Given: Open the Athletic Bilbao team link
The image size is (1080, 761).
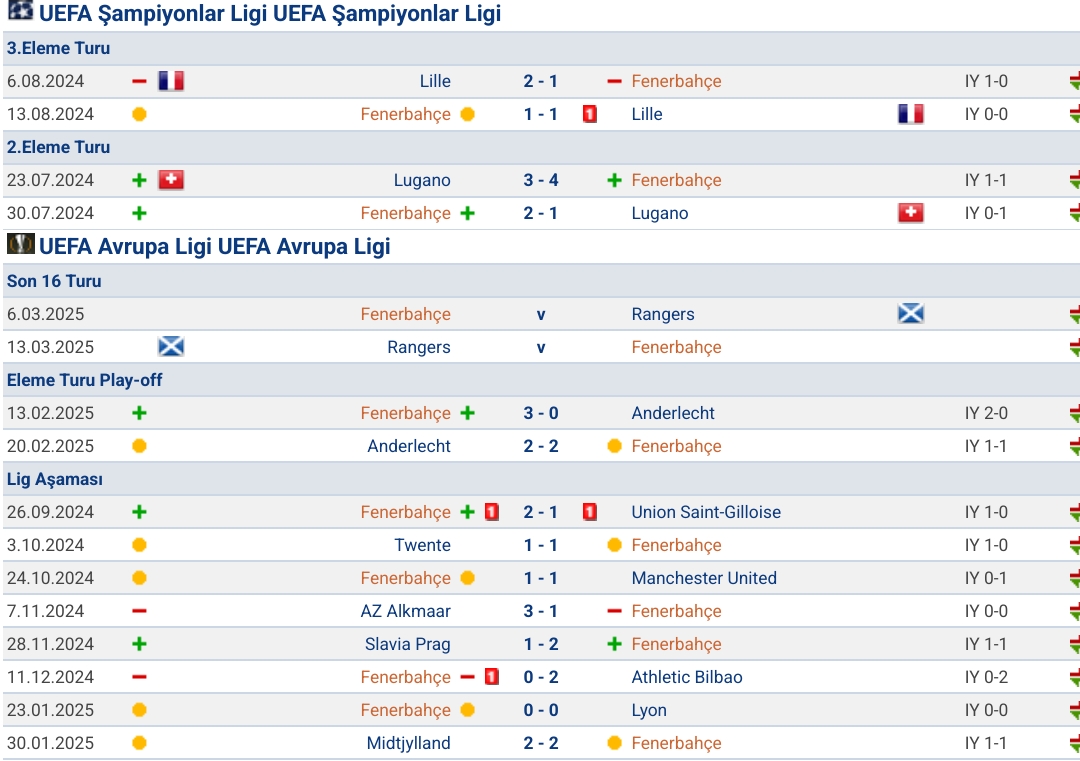Looking at the screenshot, I should [687, 677].
